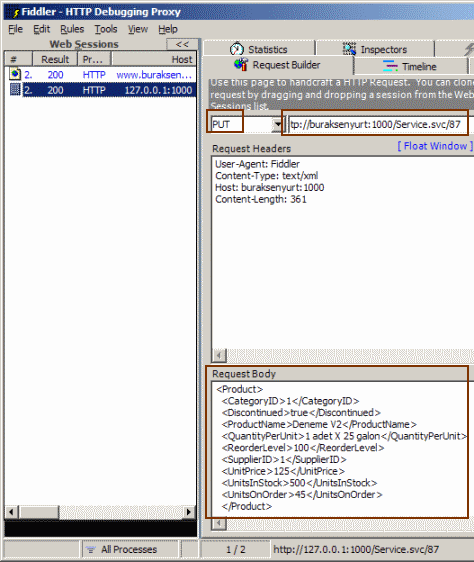Click the Fiddler lightning icon in title bar
This screenshot has height=562, width=474.
(15, 13)
